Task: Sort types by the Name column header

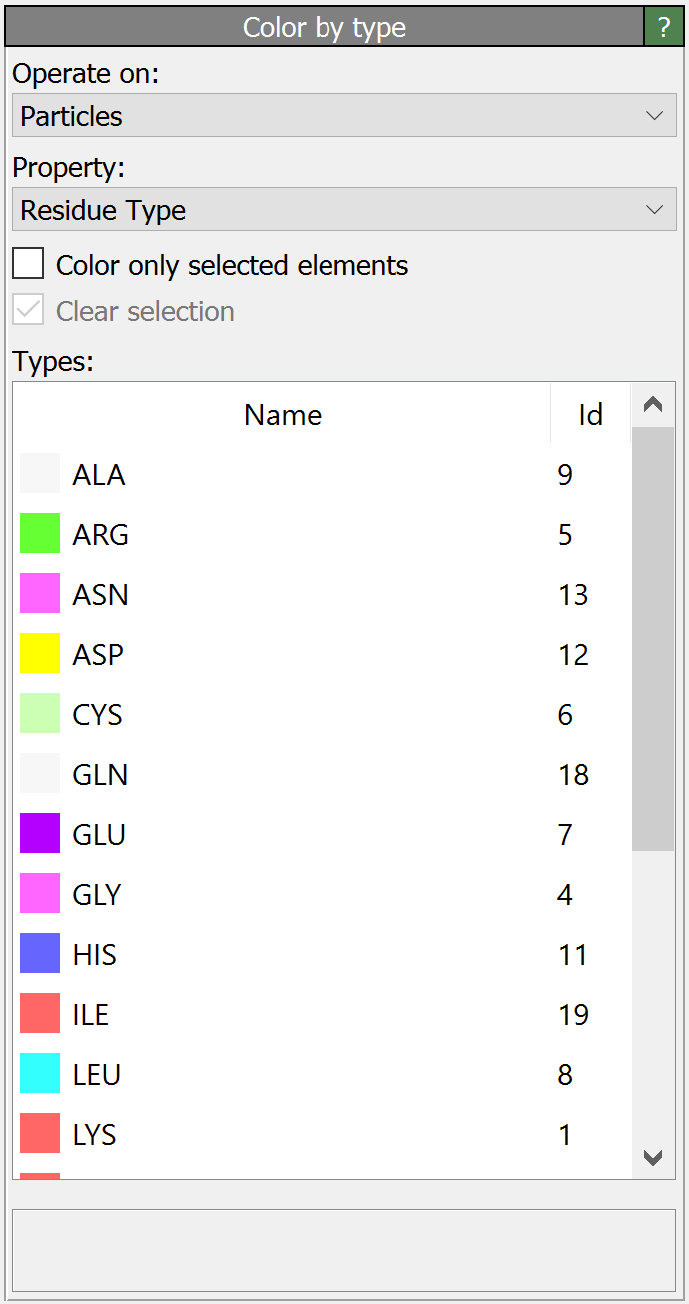Action: (x=283, y=415)
